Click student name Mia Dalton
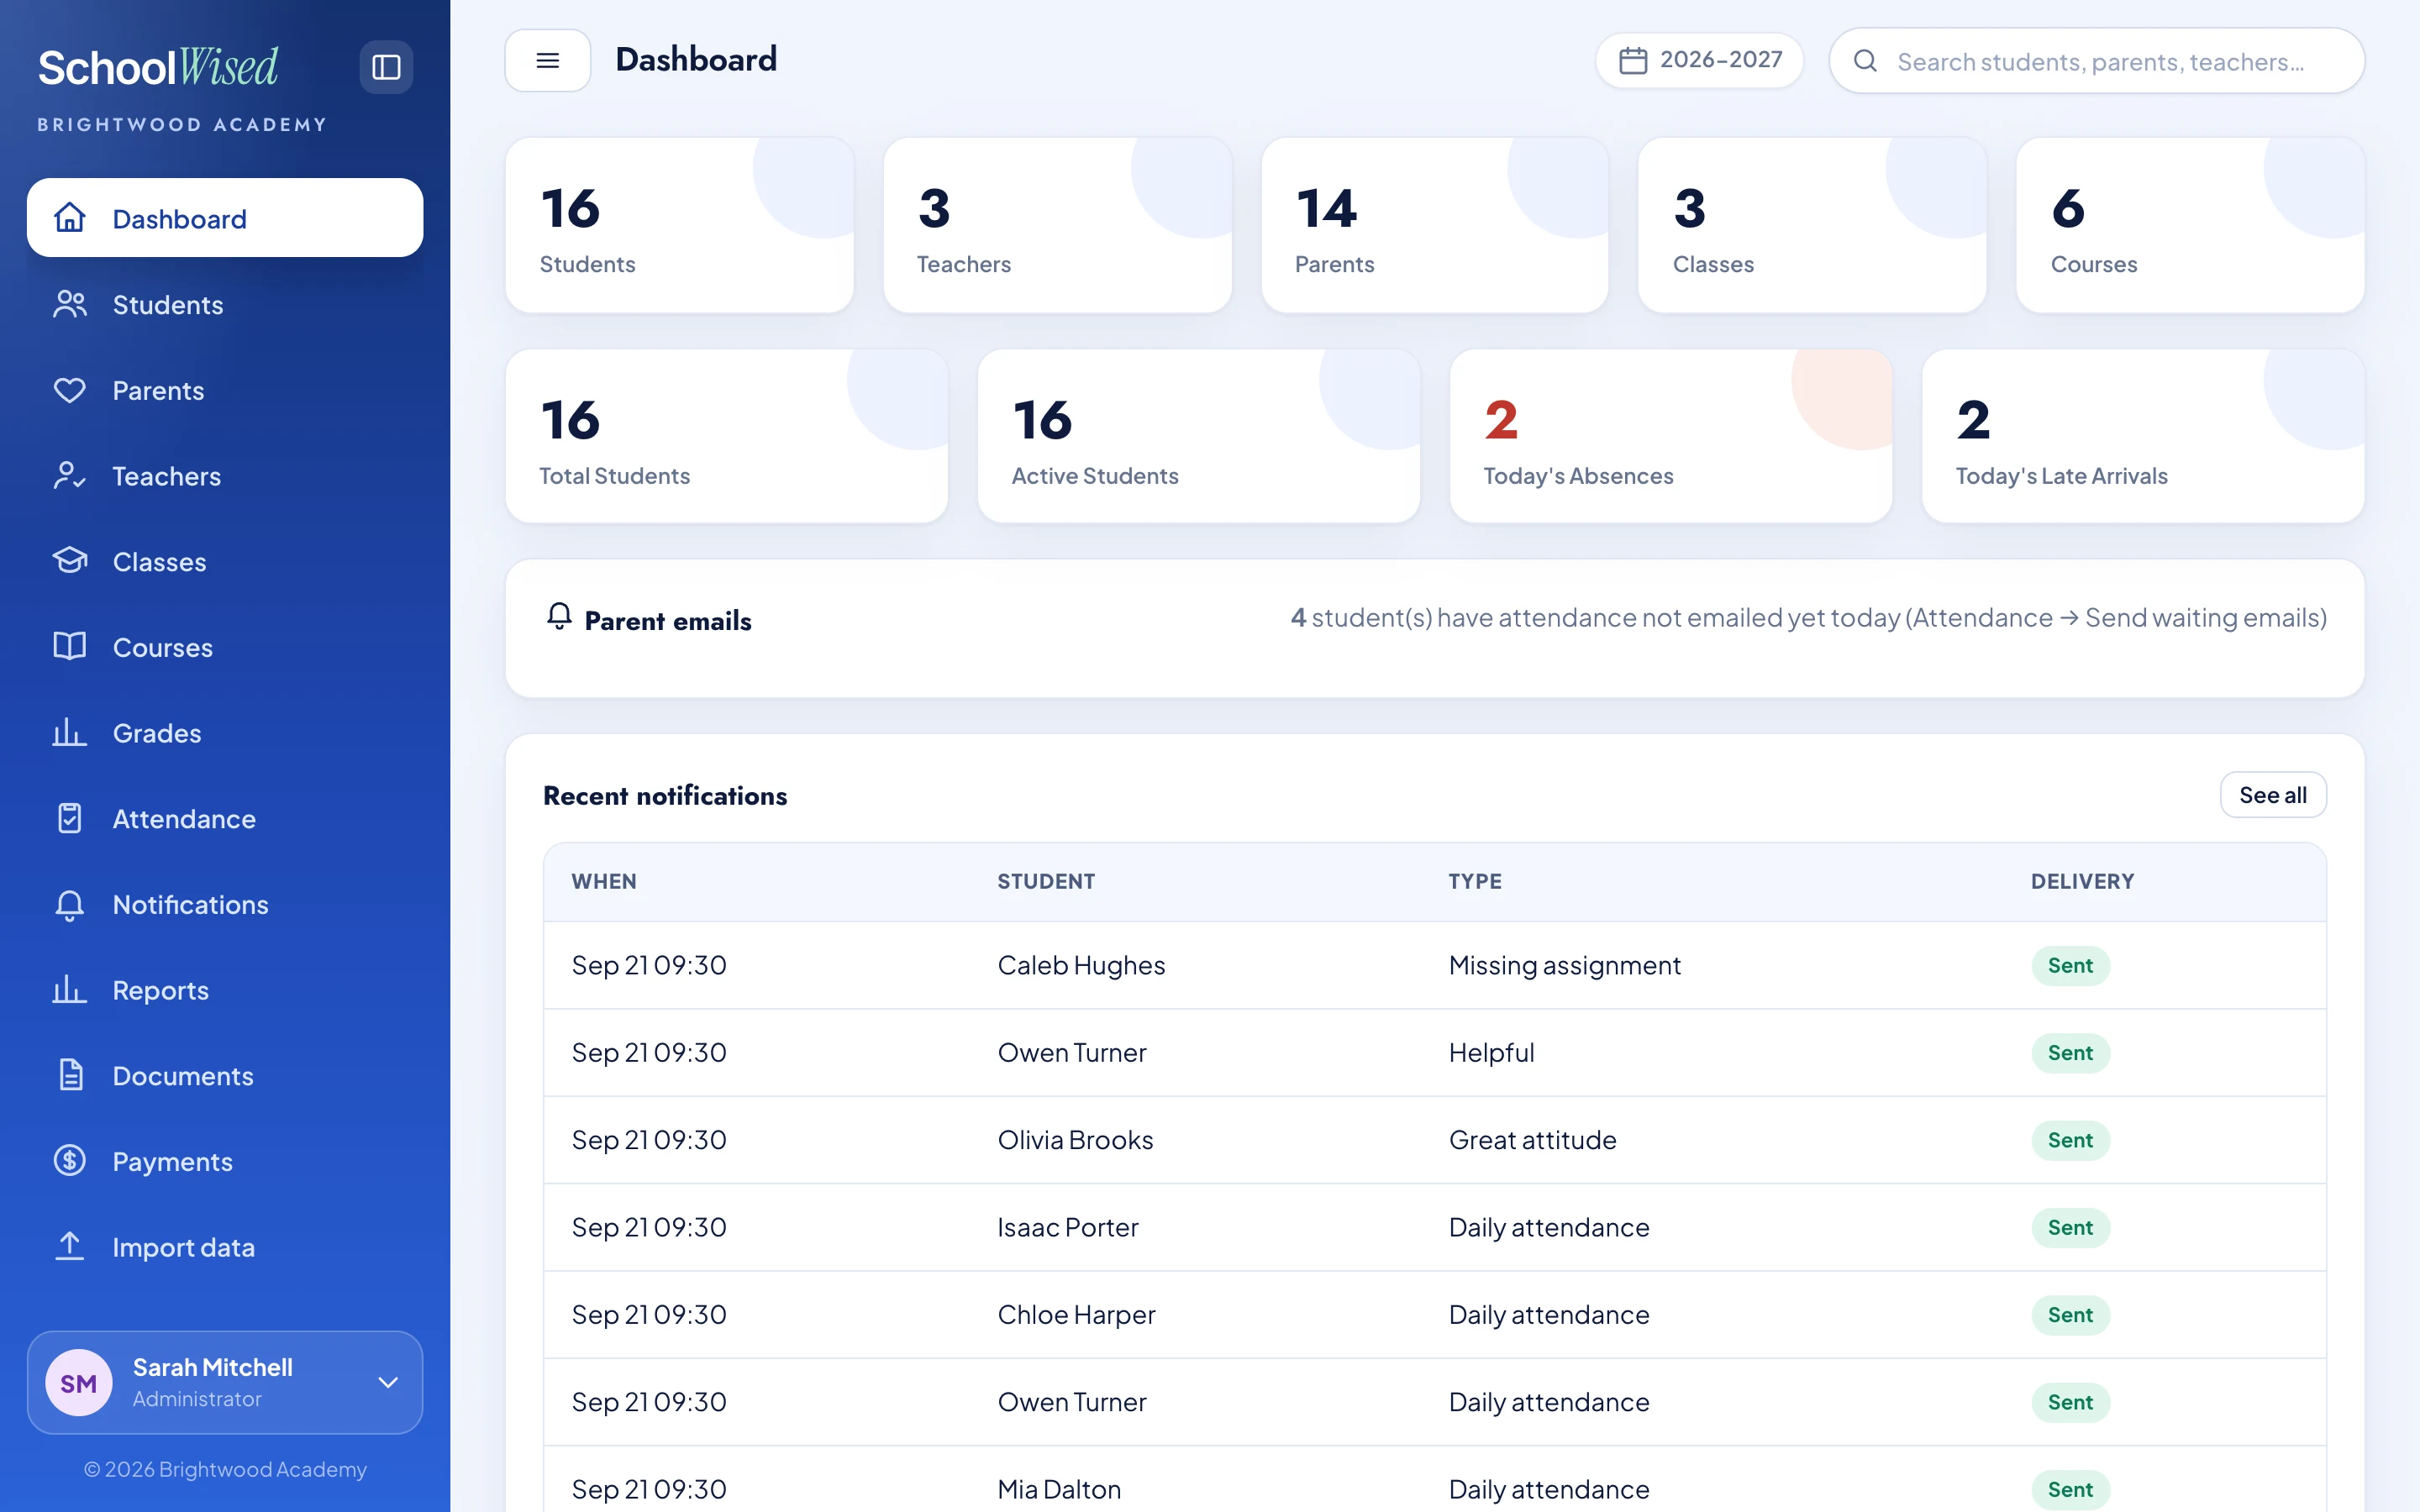This screenshot has width=2420, height=1512. (1059, 1489)
